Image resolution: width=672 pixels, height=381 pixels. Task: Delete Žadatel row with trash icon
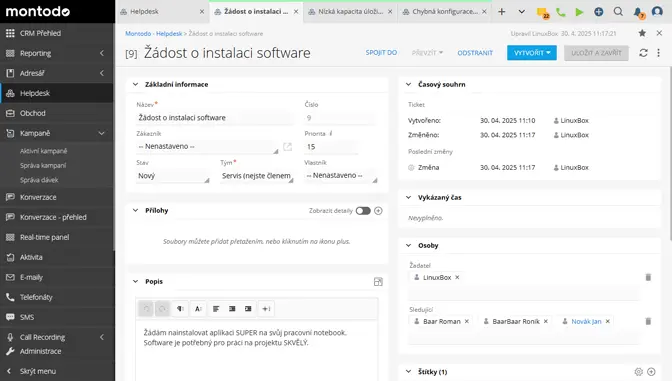[x=648, y=277]
